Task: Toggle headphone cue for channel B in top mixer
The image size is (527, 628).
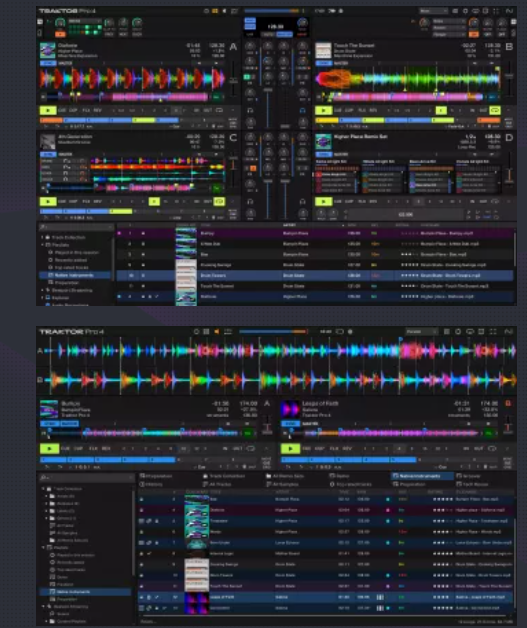Action: [x=303, y=111]
